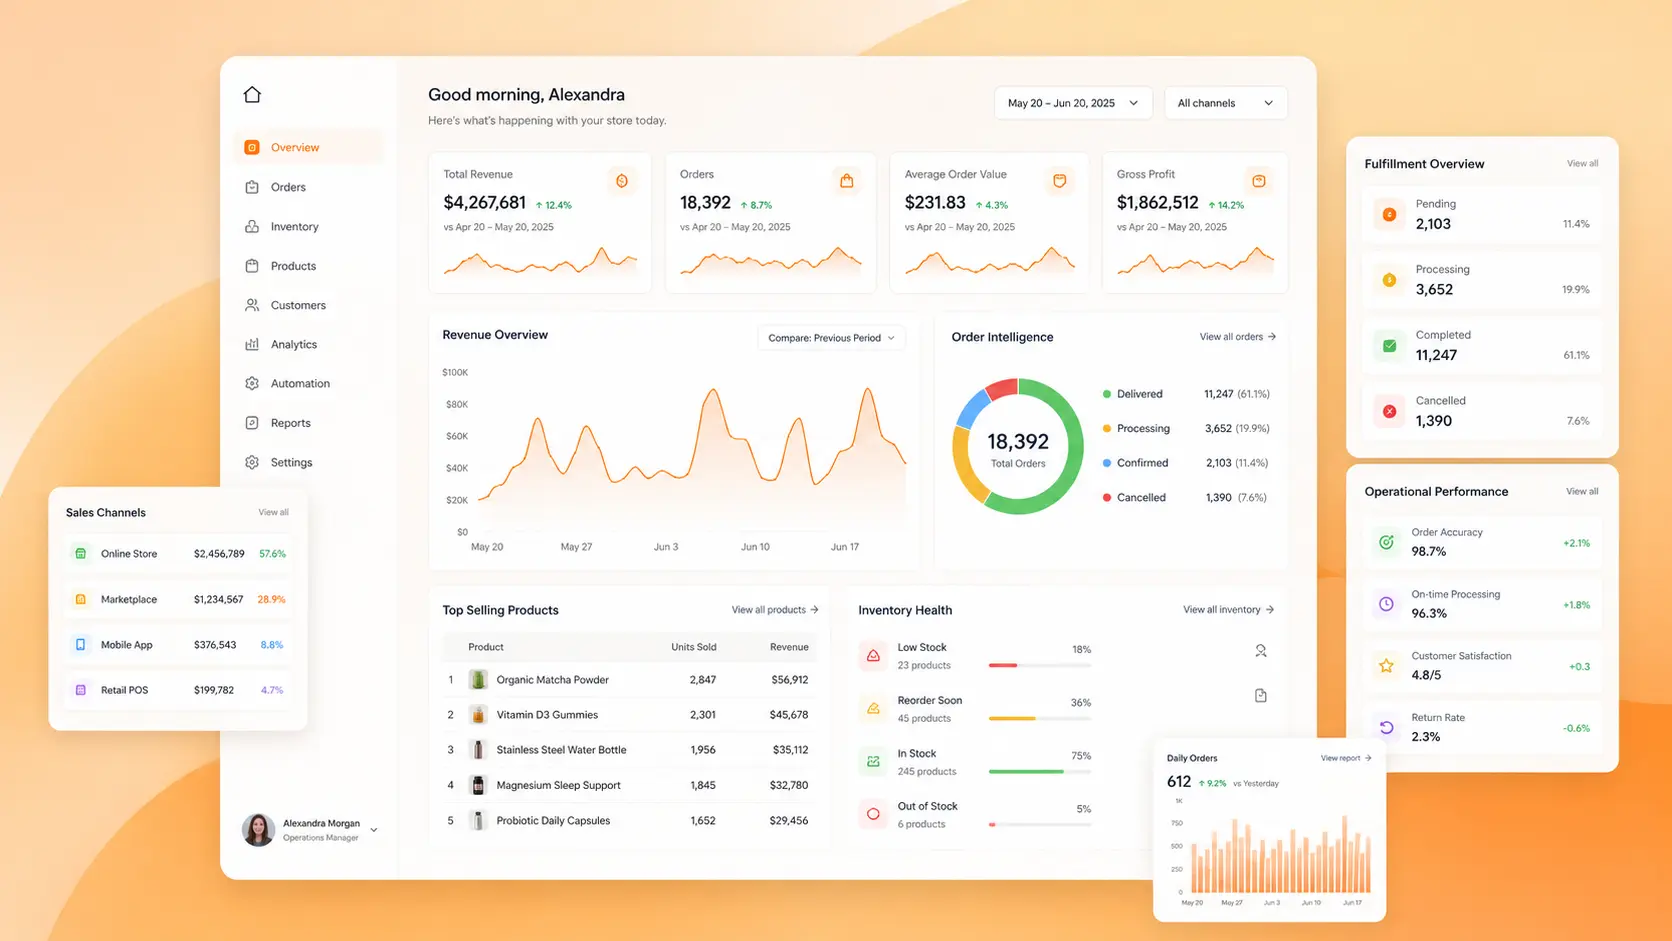This screenshot has width=1672, height=941.
Task: Click the Total Revenue value $4,267,681
Action: (484, 203)
